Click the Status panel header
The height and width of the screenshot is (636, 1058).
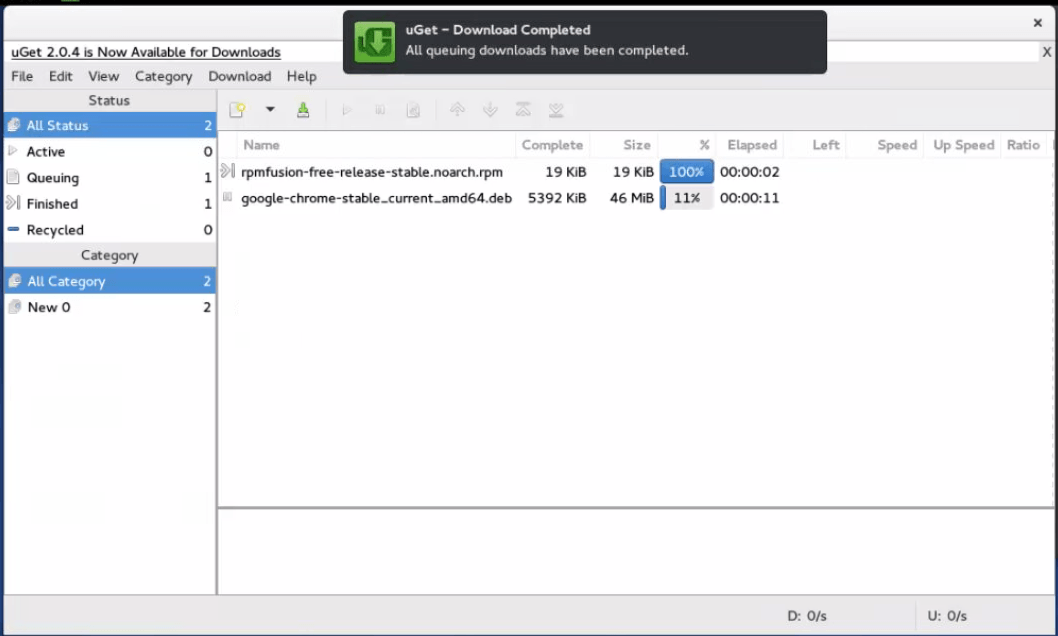(110, 100)
